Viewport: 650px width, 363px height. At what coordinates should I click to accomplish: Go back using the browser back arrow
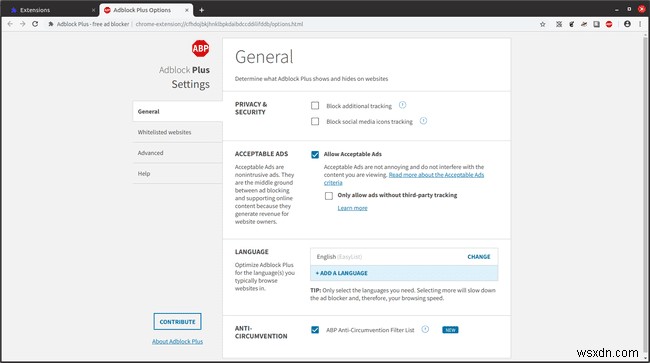tap(10, 24)
